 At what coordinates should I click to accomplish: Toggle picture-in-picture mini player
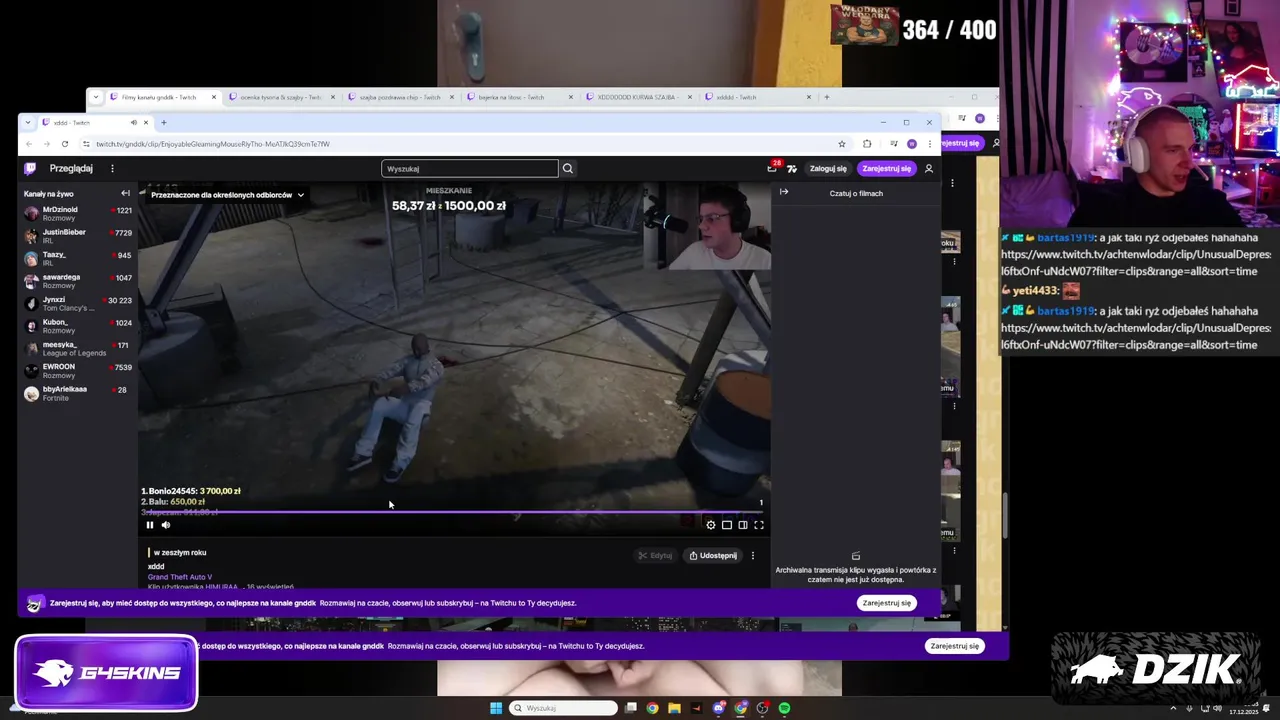pyautogui.click(x=727, y=525)
